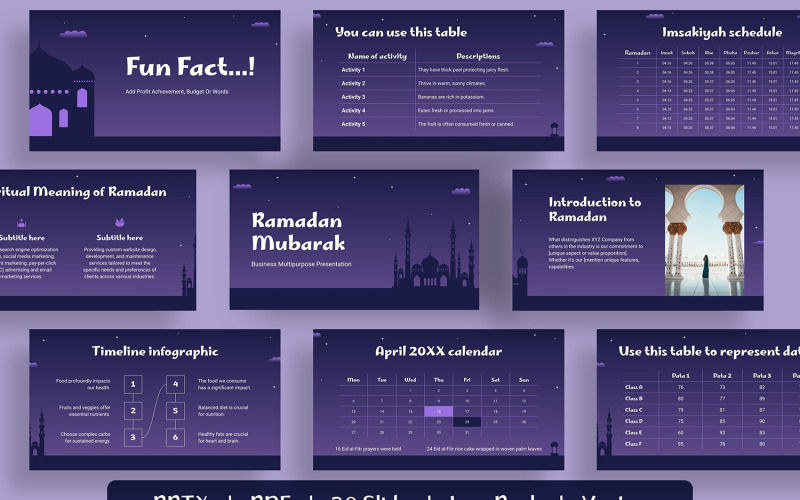This screenshot has width=800, height=500.
Task: Click the "Activity 4" table row label
Action: click(x=353, y=111)
